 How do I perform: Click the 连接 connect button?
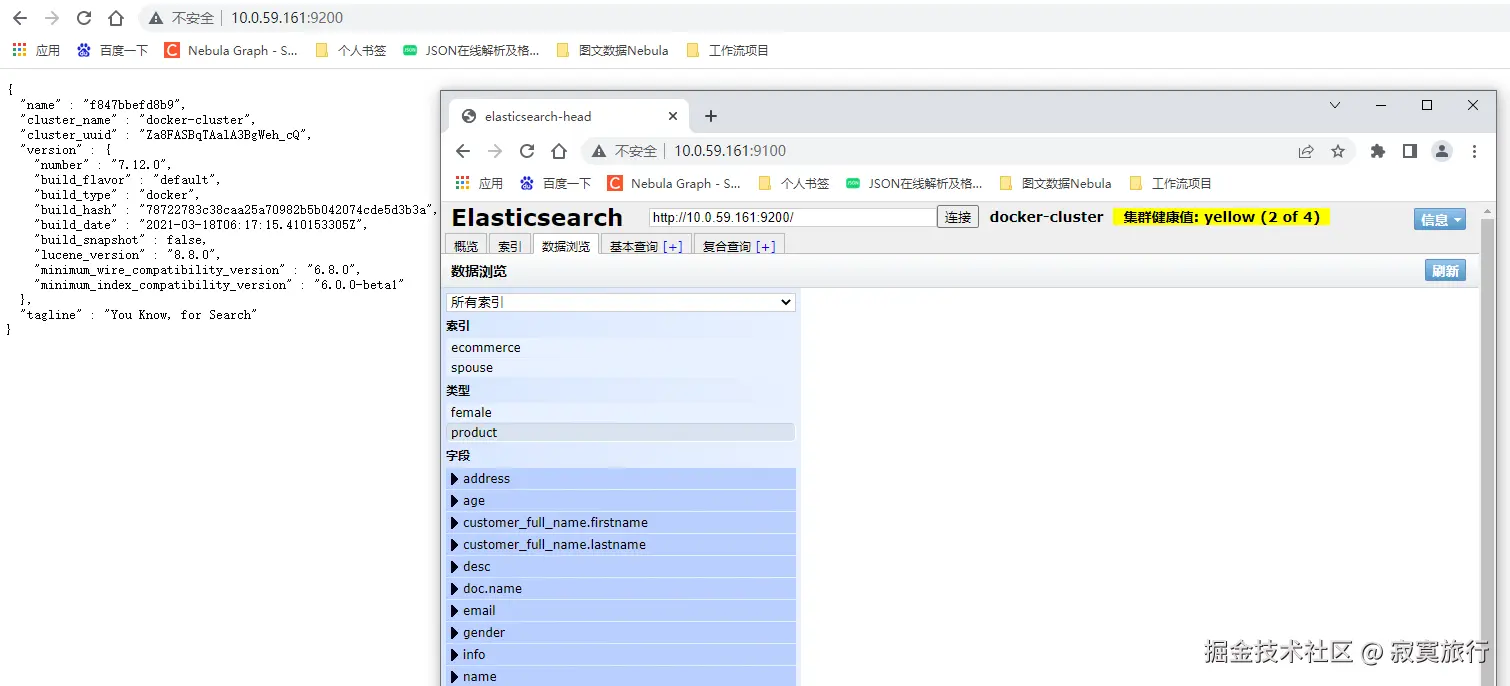[x=958, y=217]
